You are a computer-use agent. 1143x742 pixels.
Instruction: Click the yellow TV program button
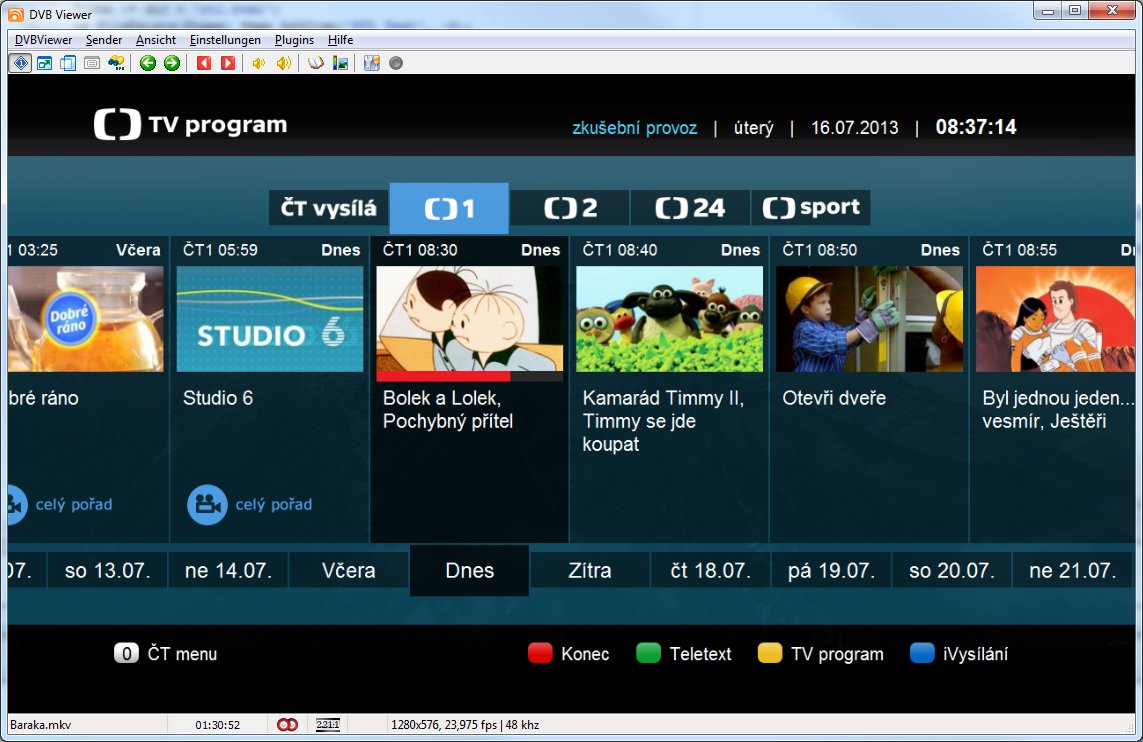(x=821, y=654)
